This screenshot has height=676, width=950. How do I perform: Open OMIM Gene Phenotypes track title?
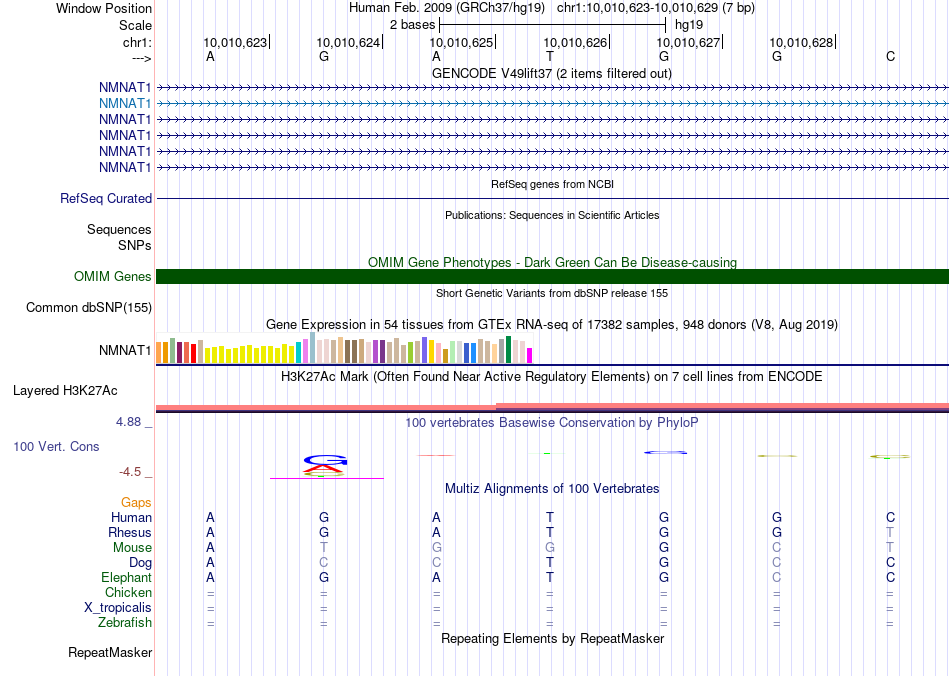pos(552,262)
